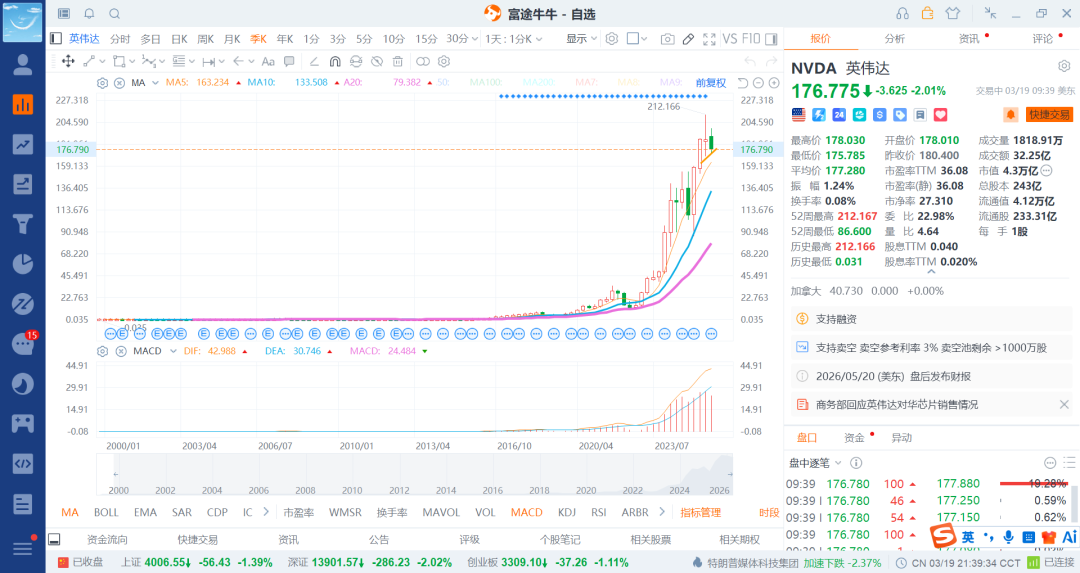Toggle the right side quote panel
1080x573 pixels.
point(771,39)
